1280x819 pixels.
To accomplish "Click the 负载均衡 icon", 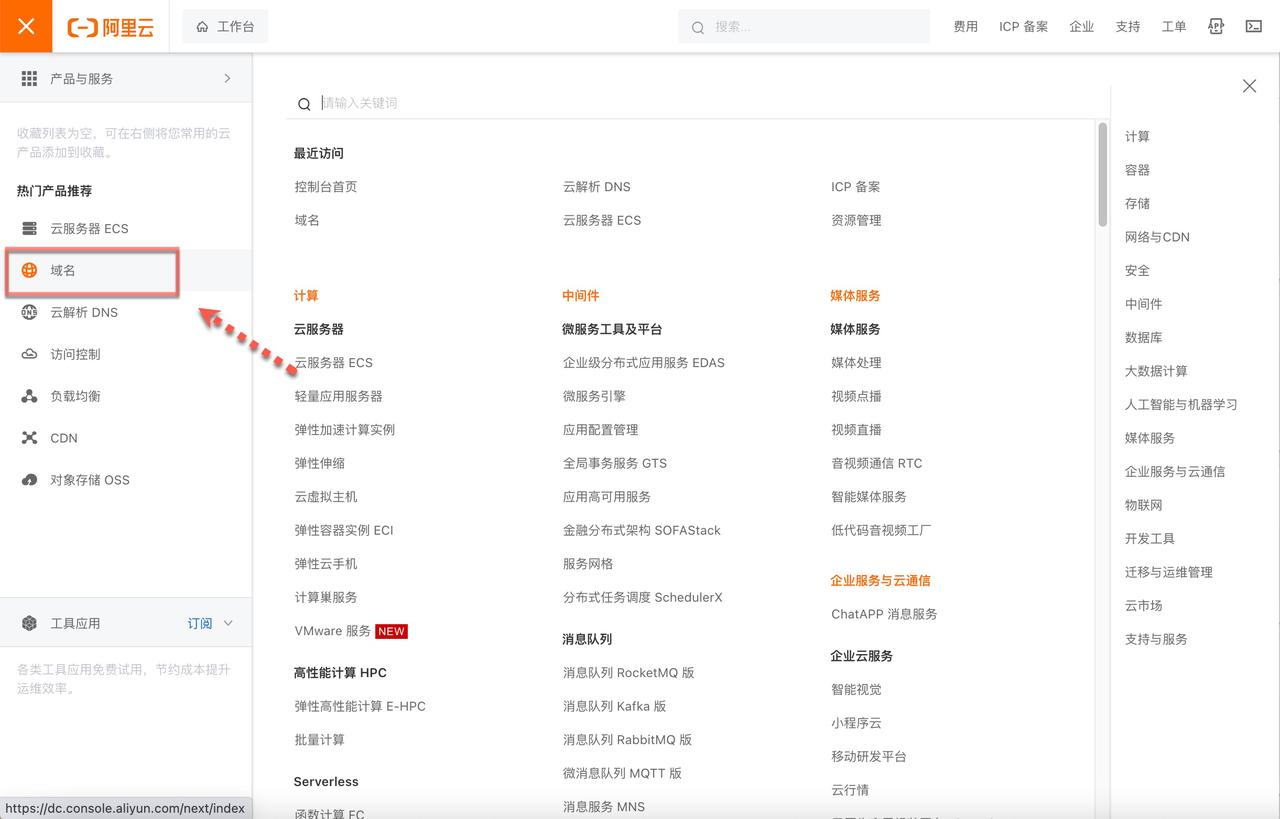I will click(x=29, y=396).
